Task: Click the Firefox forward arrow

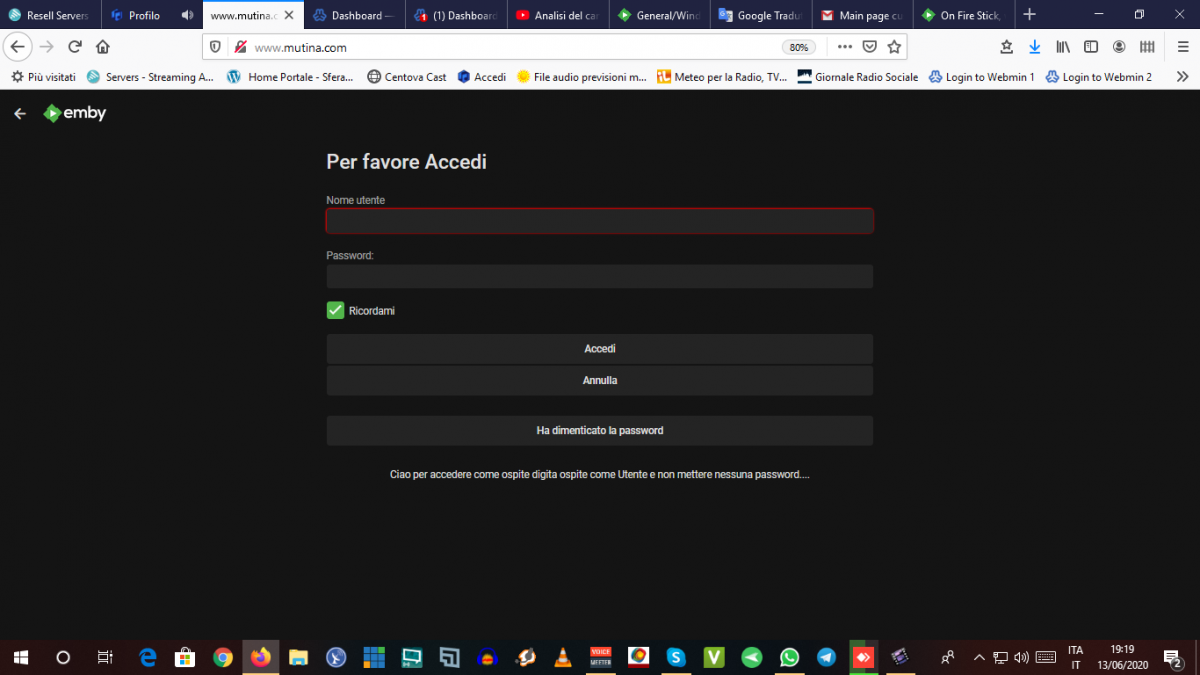Action: pyautogui.click(x=46, y=47)
